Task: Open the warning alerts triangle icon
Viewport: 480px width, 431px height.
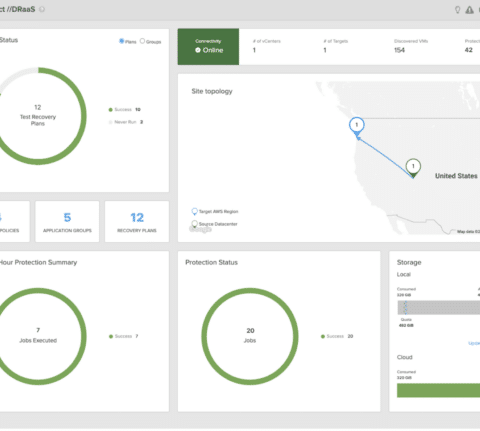Action: tap(469, 10)
